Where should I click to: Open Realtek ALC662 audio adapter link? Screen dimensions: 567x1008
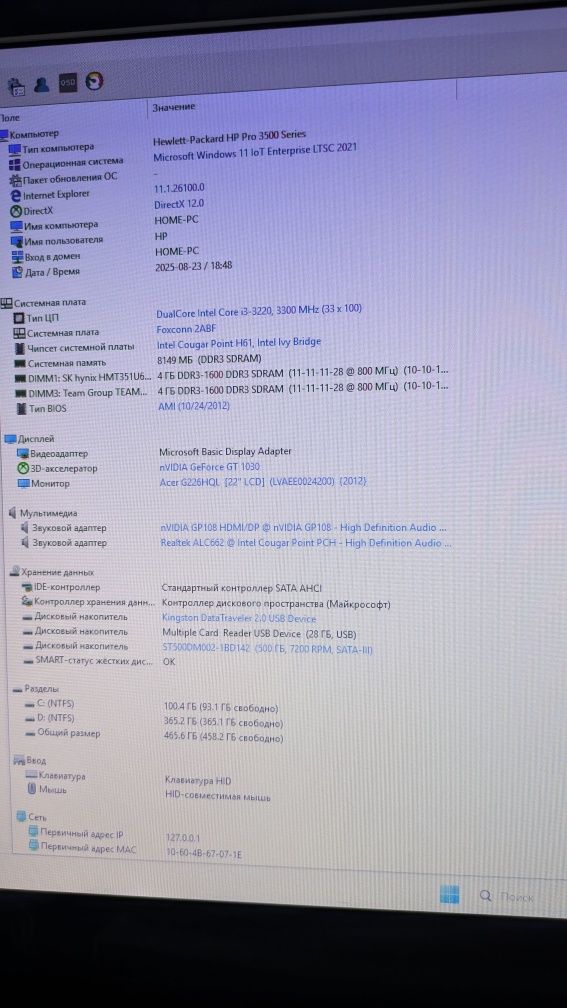pyautogui.click(x=305, y=543)
